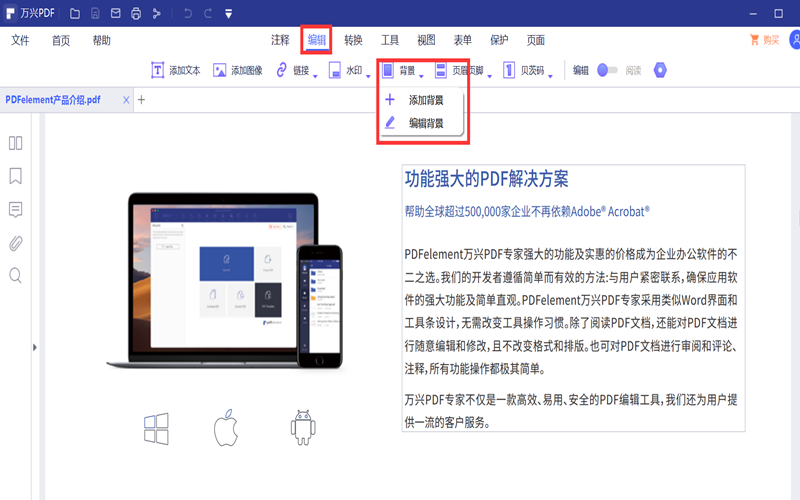The width and height of the screenshot is (800, 500).
Task: Click the email envelope icon
Action: point(115,14)
